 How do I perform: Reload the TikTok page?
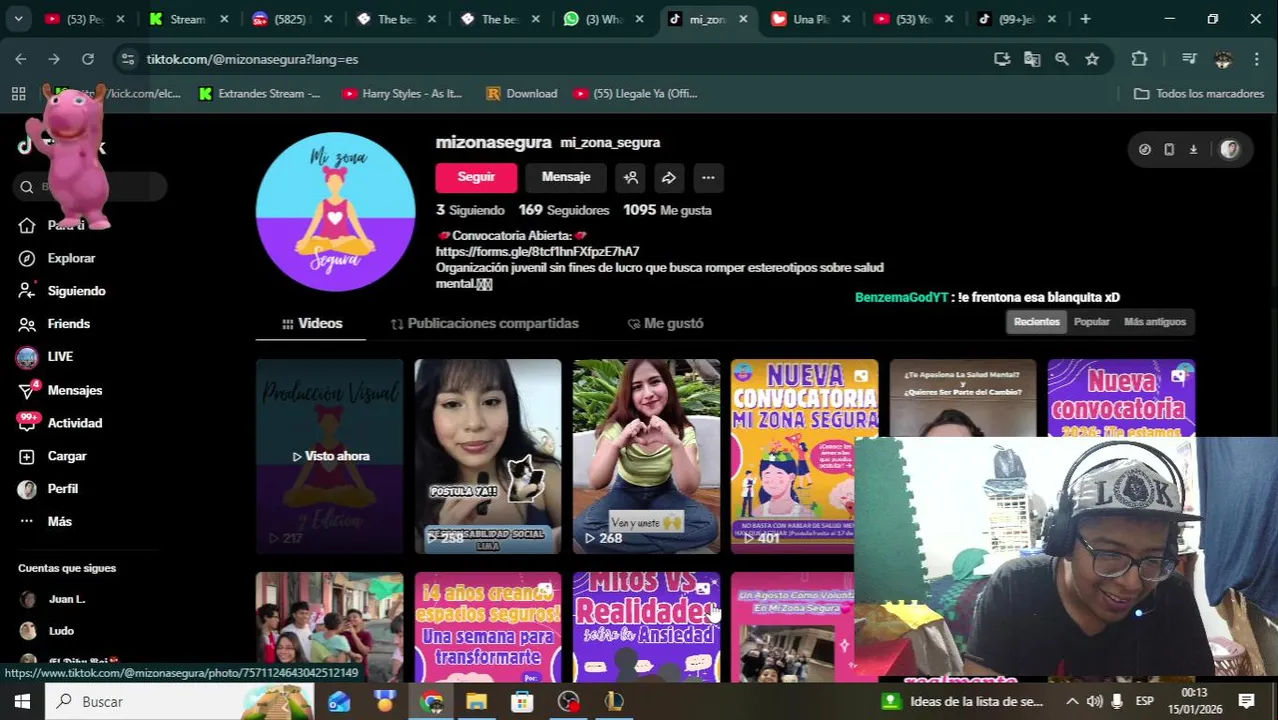[88, 59]
